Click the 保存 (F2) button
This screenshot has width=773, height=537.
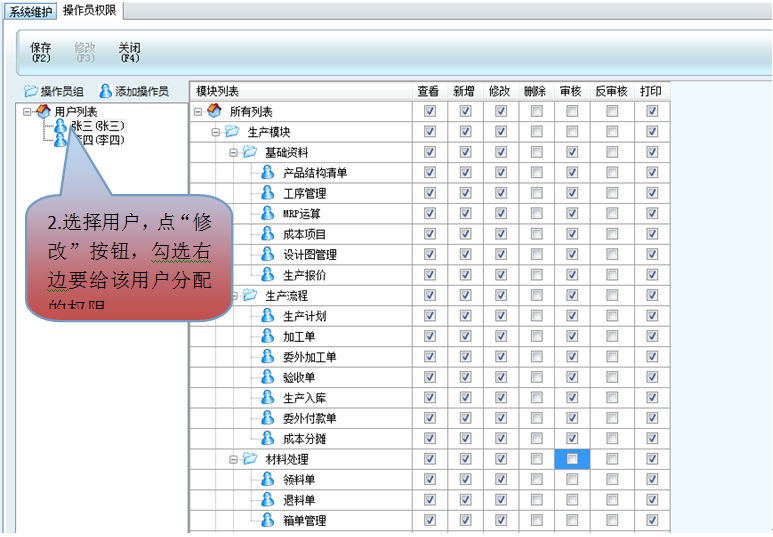coord(41,52)
